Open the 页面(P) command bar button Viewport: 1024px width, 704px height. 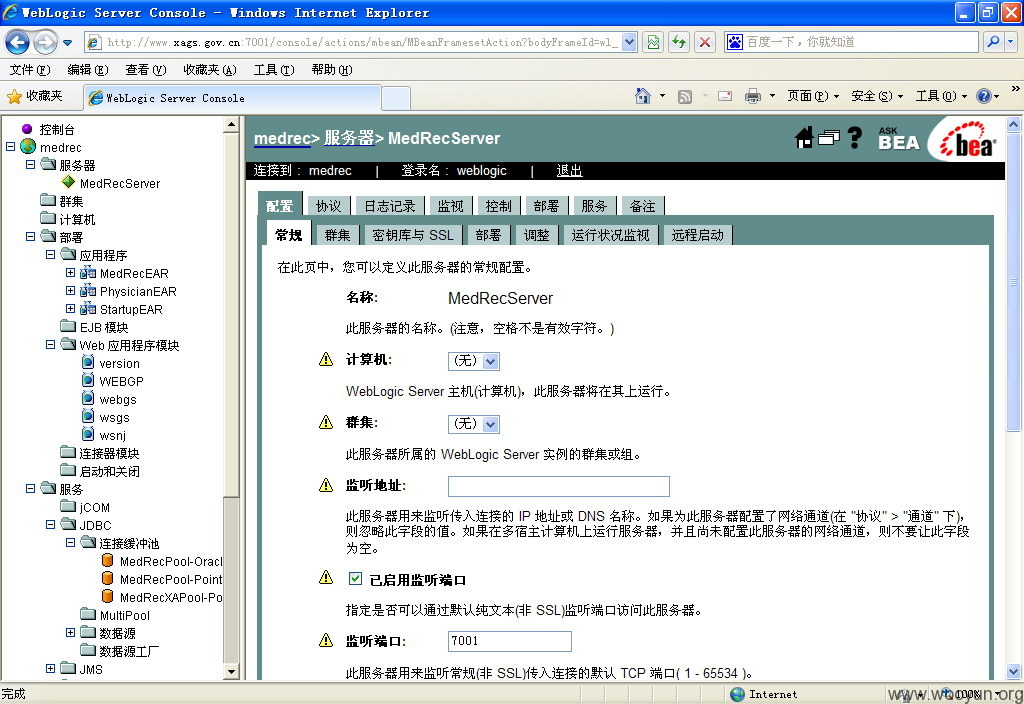coord(812,96)
